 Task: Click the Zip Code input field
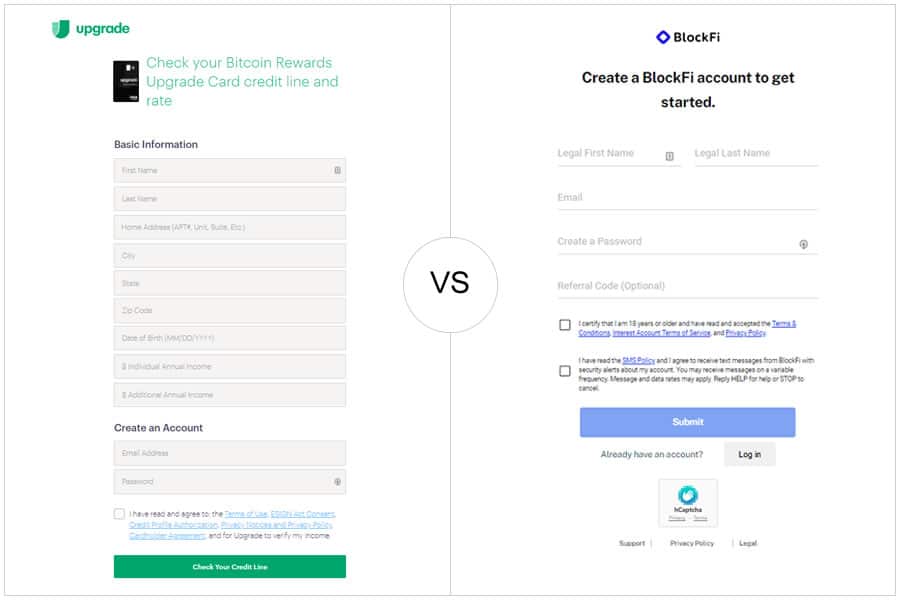pyautogui.click(x=230, y=311)
